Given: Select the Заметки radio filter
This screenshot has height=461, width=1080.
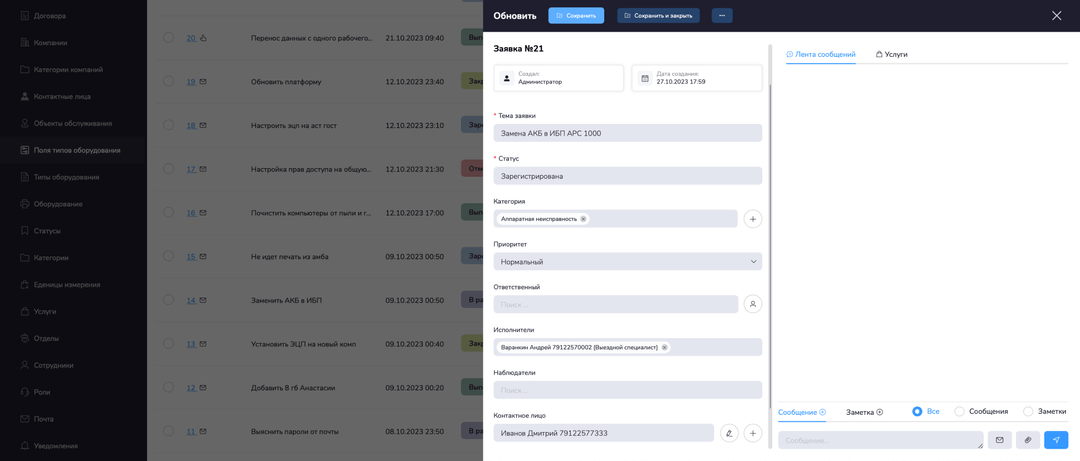Looking at the screenshot, I should pyautogui.click(x=1028, y=411).
